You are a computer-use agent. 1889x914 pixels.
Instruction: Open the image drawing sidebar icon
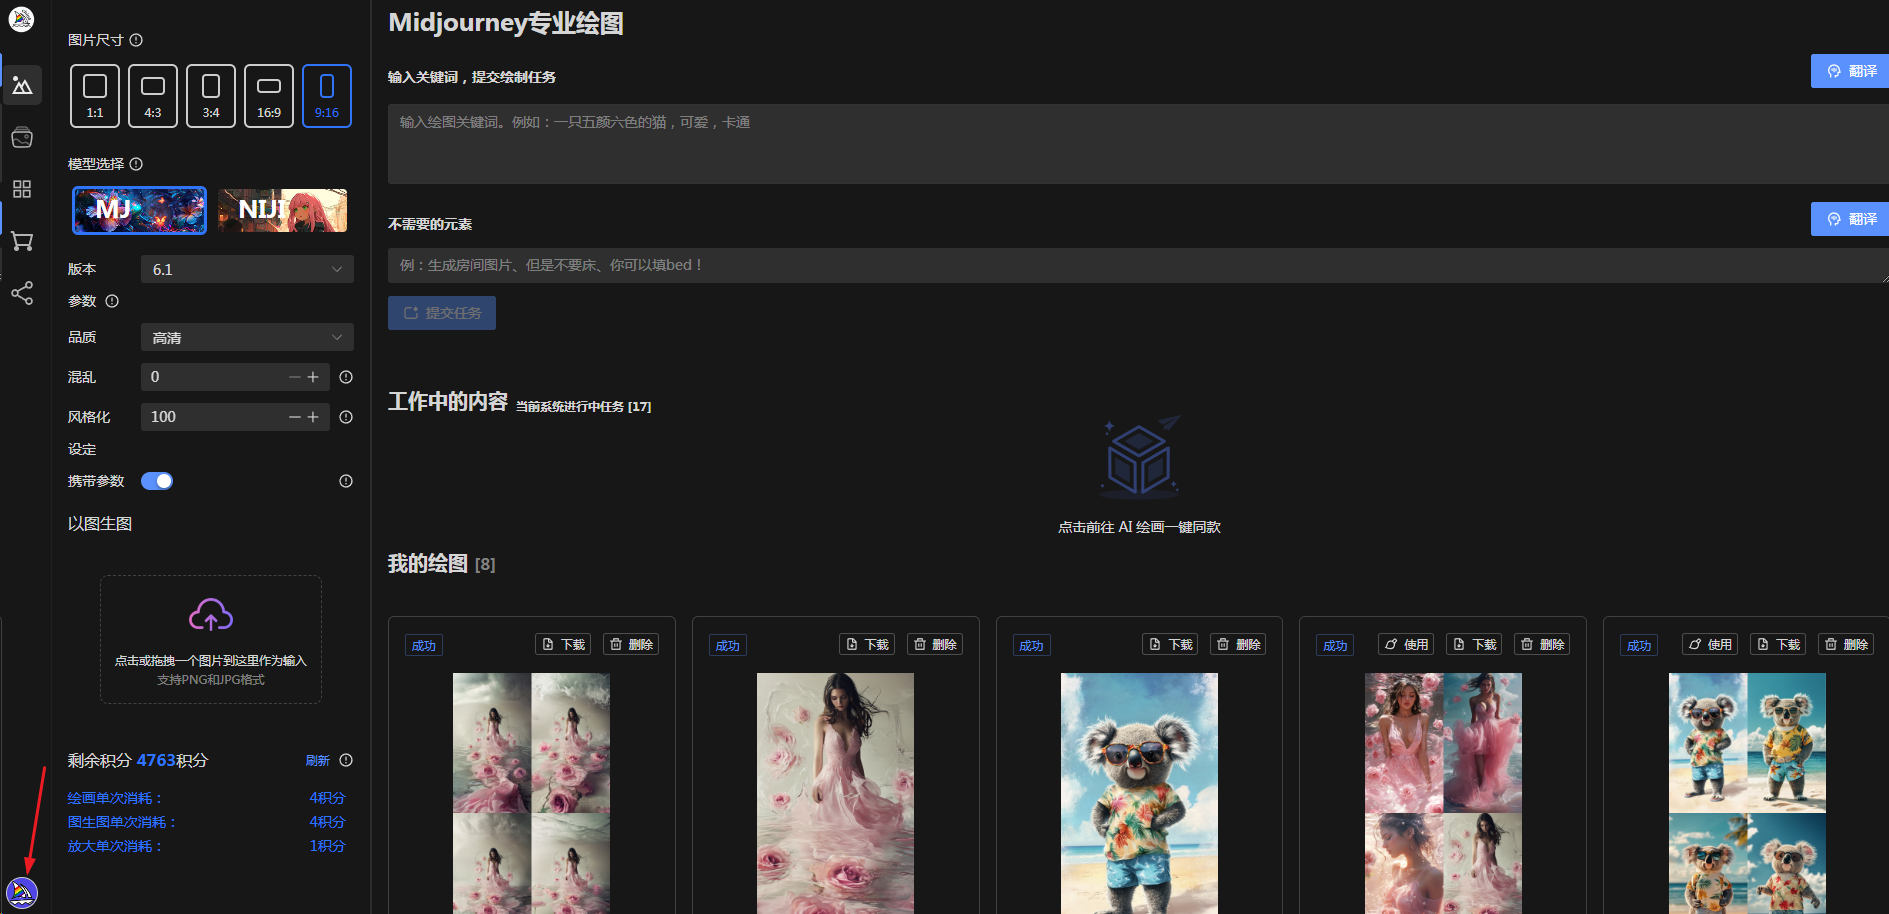pos(22,86)
